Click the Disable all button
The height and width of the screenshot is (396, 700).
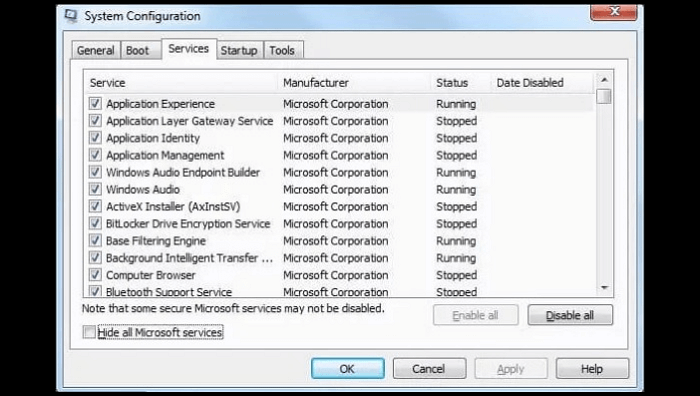click(x=570, y=315)
